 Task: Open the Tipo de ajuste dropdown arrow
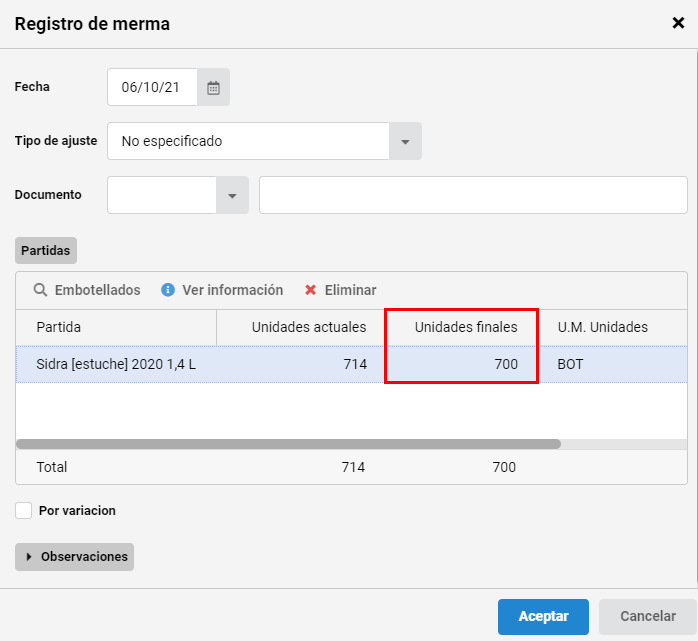[x=405, y=141]
